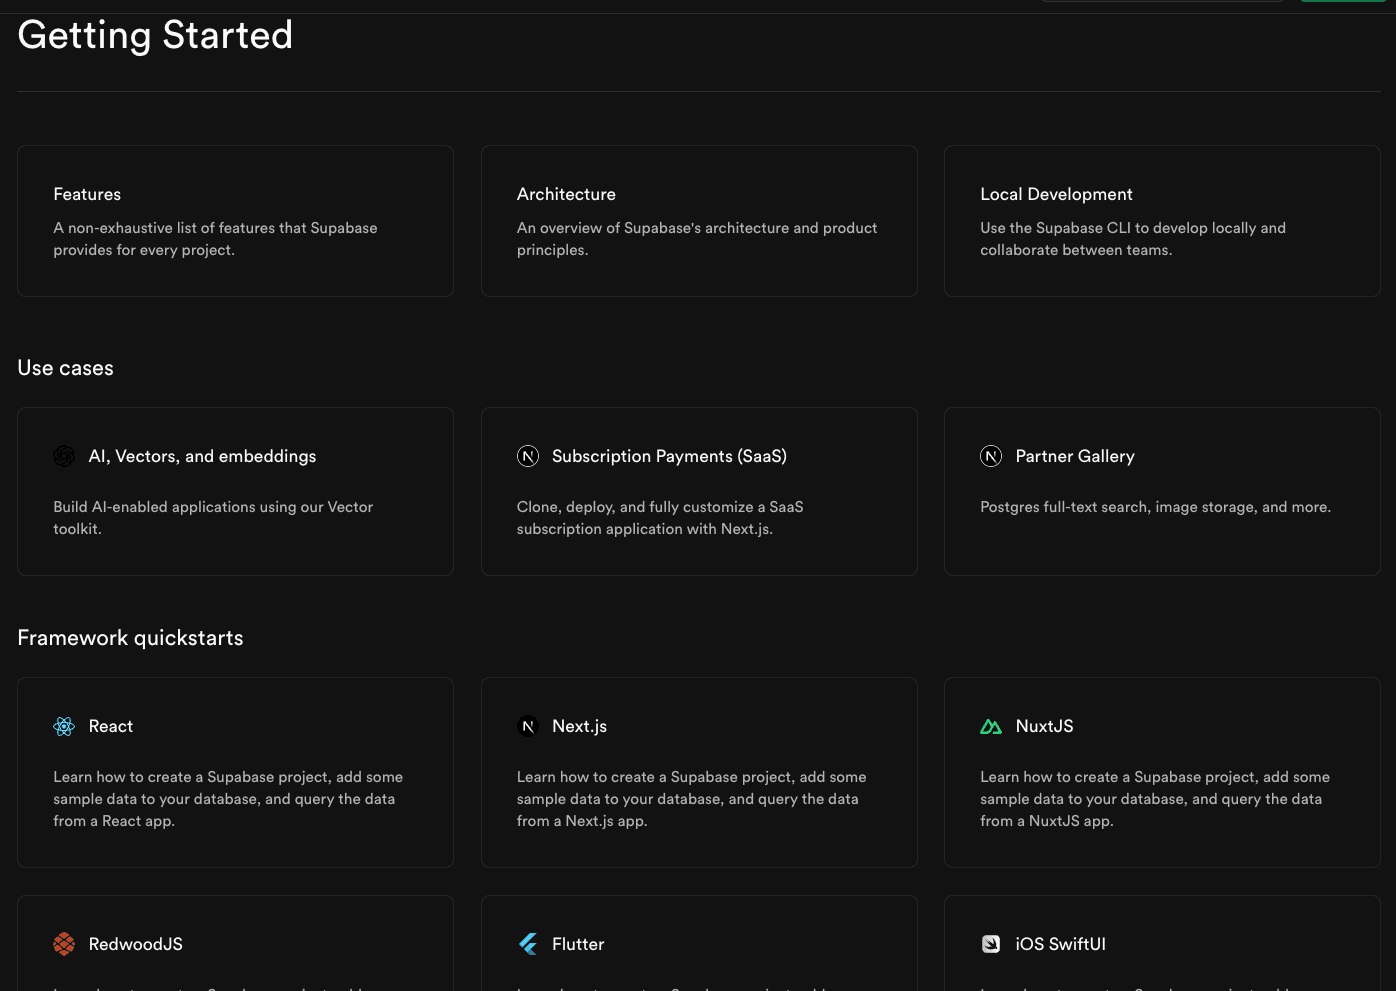
Task: Click the orange RedwoodJS icon
Action: tap(64, 944)
